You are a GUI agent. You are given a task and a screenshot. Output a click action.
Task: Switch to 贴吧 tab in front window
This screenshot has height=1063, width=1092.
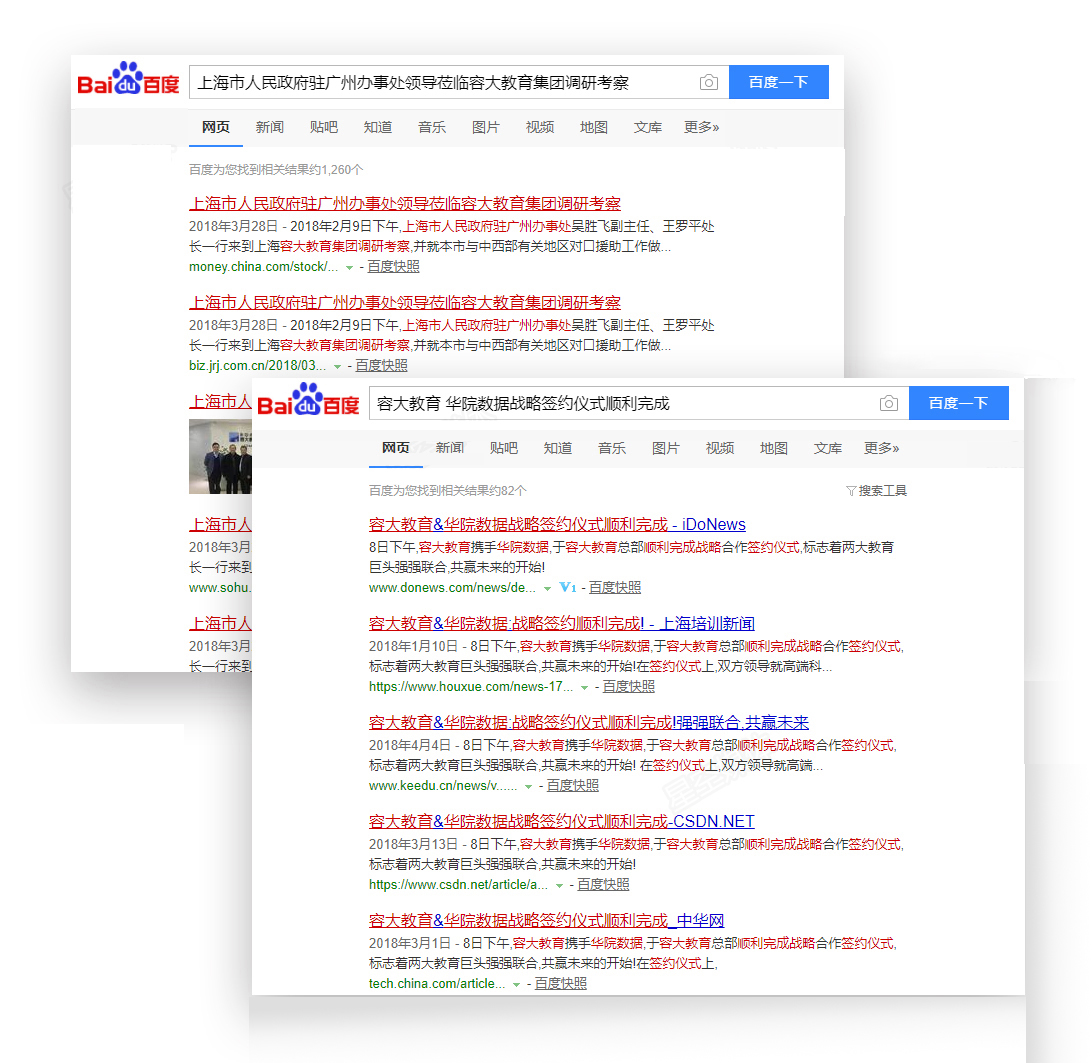click(504, 448)
